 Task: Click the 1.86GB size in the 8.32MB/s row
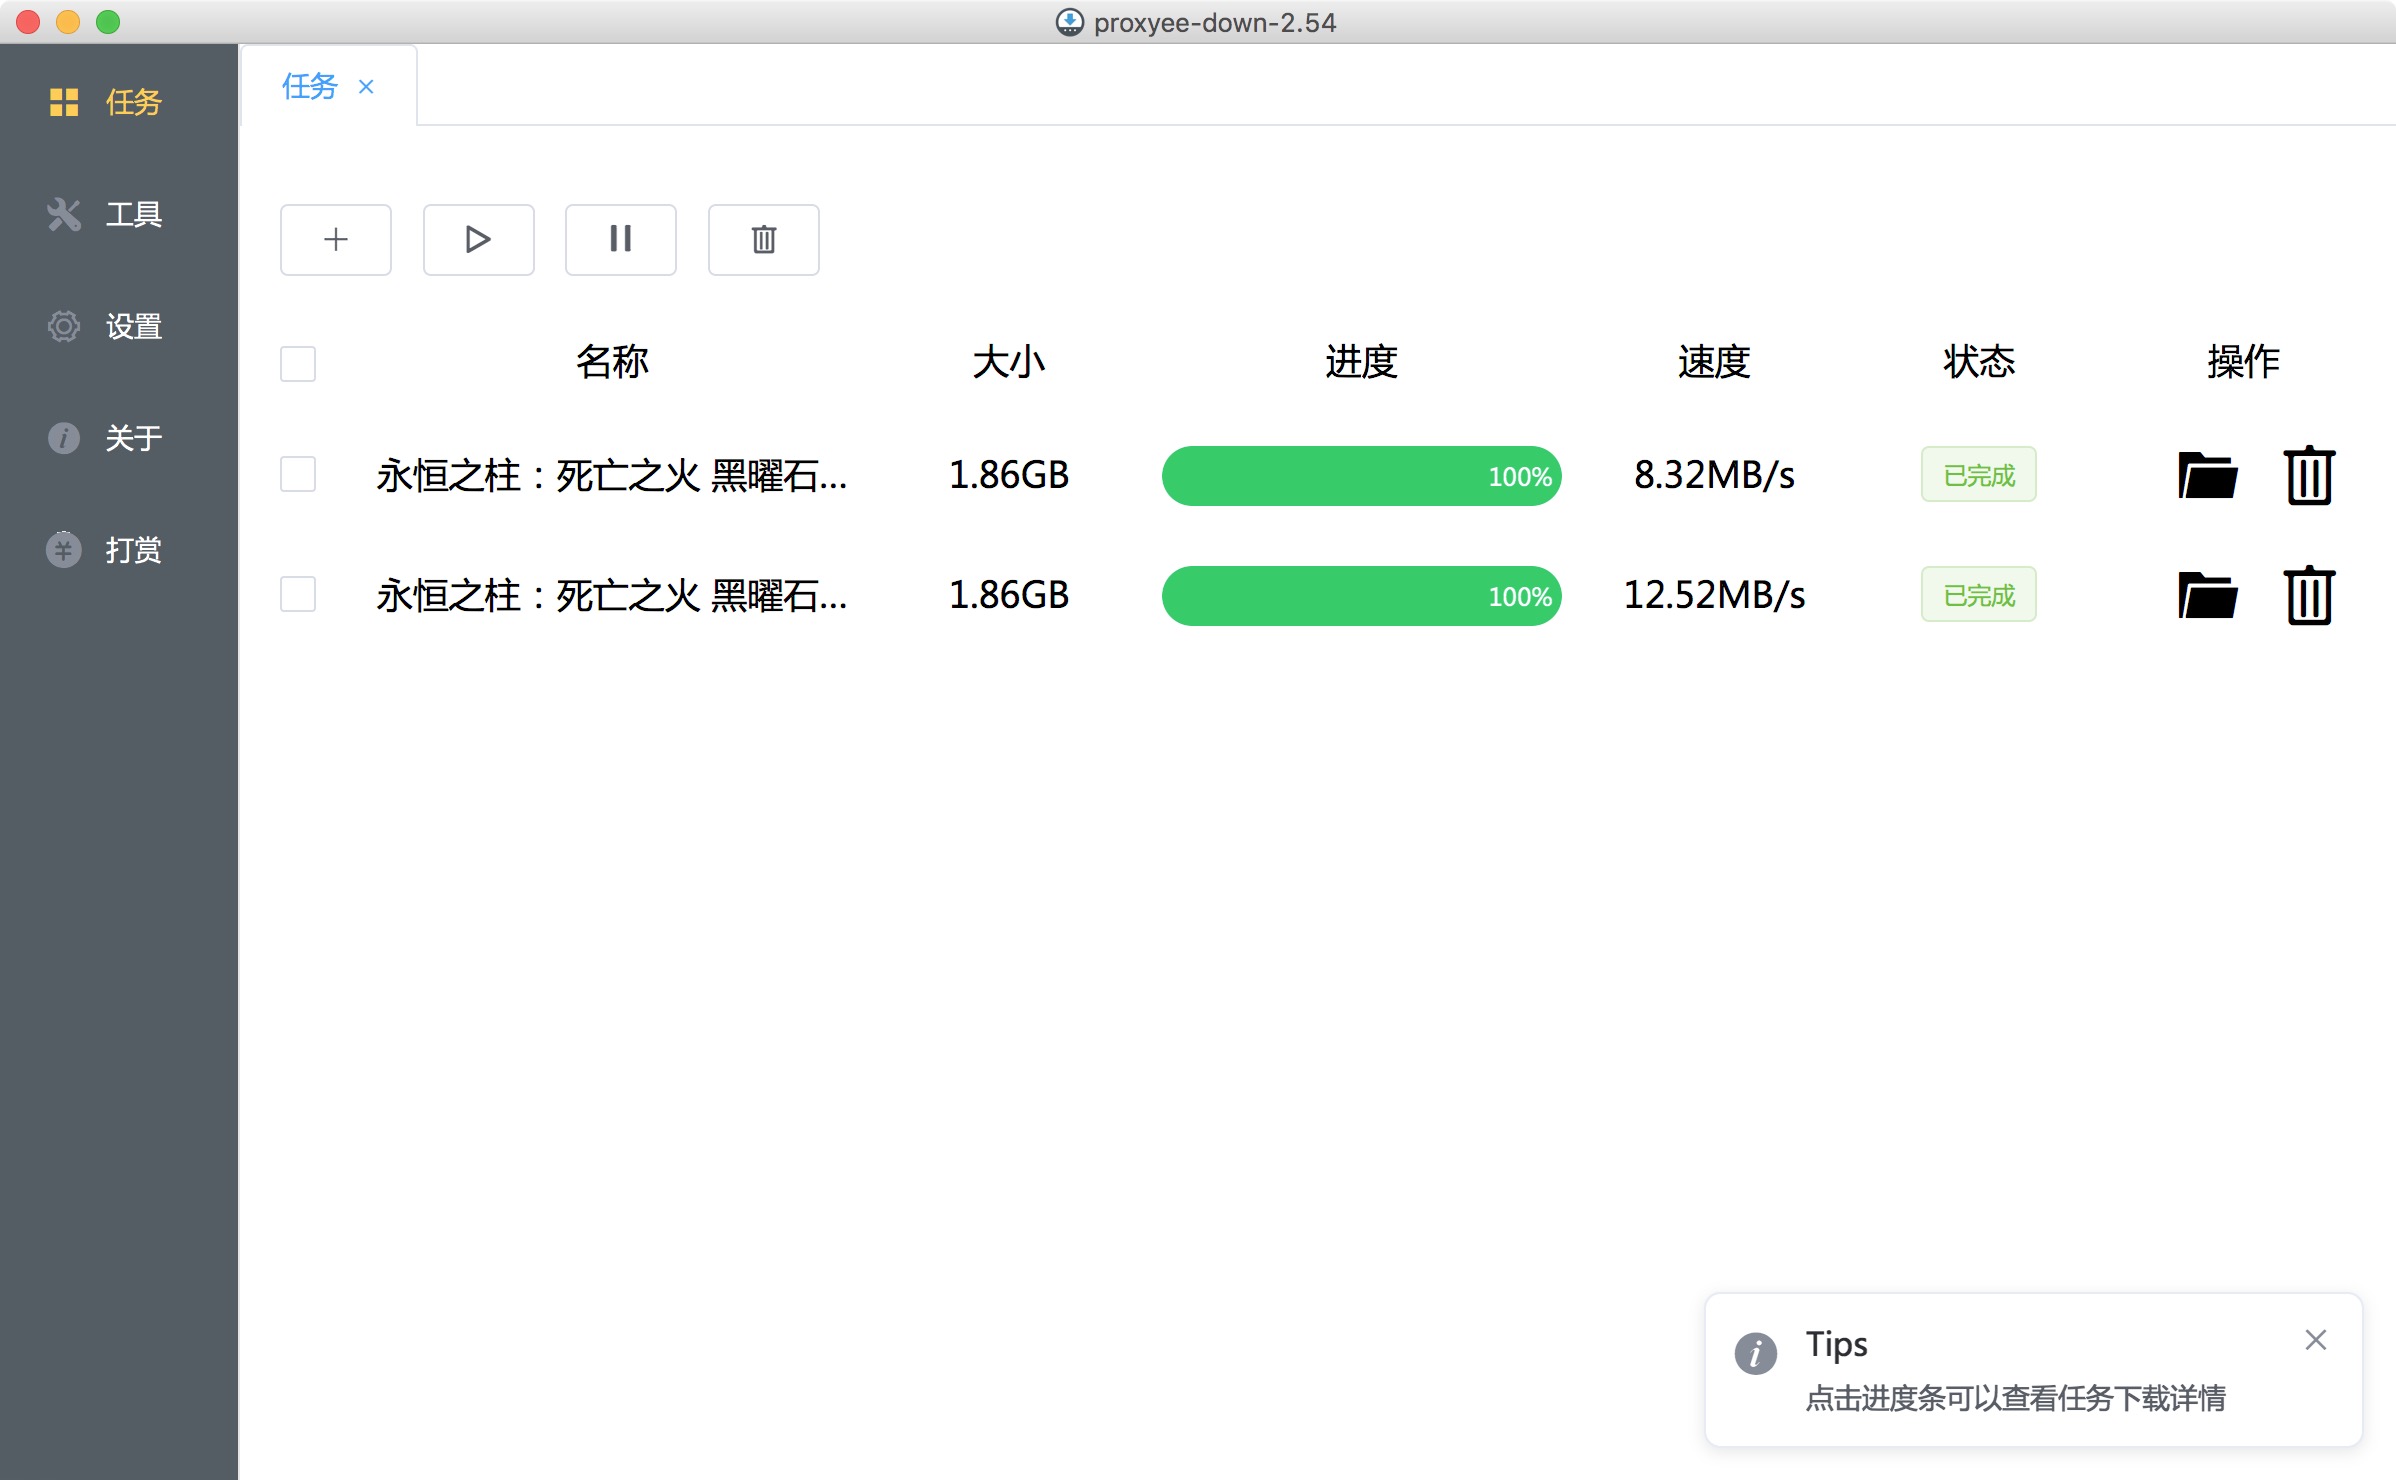[1009, 475]
